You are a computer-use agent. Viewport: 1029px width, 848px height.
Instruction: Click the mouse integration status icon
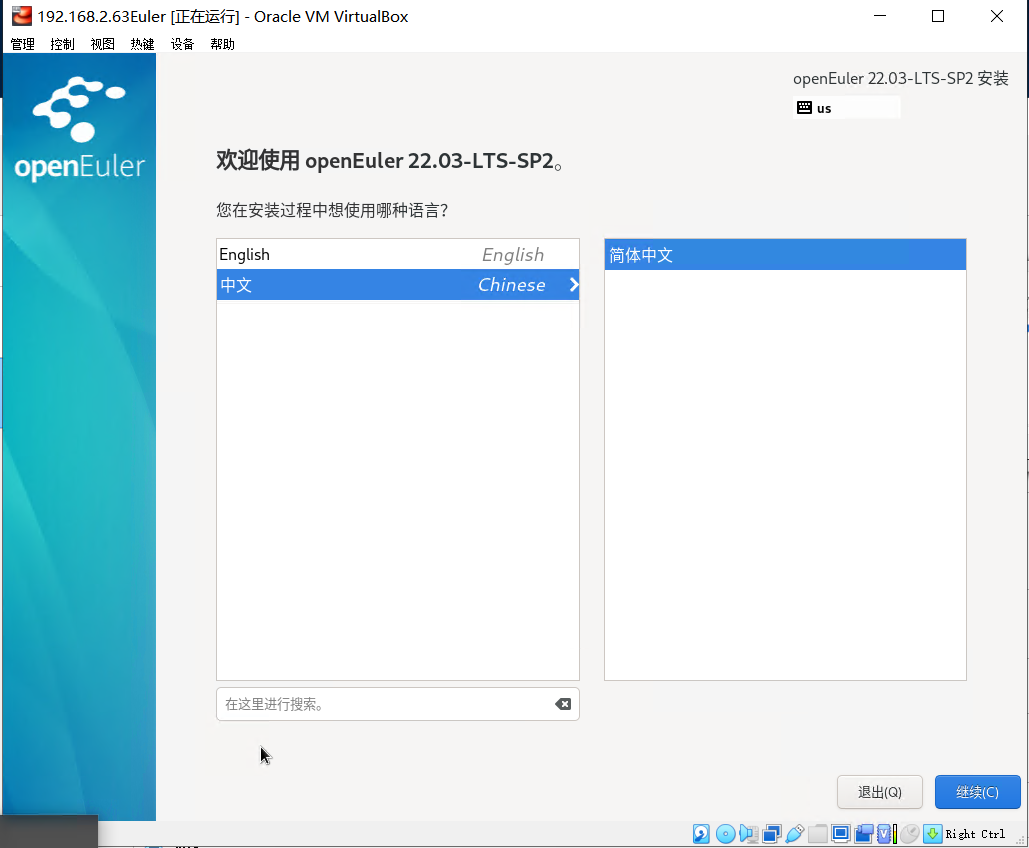(910, 834)
